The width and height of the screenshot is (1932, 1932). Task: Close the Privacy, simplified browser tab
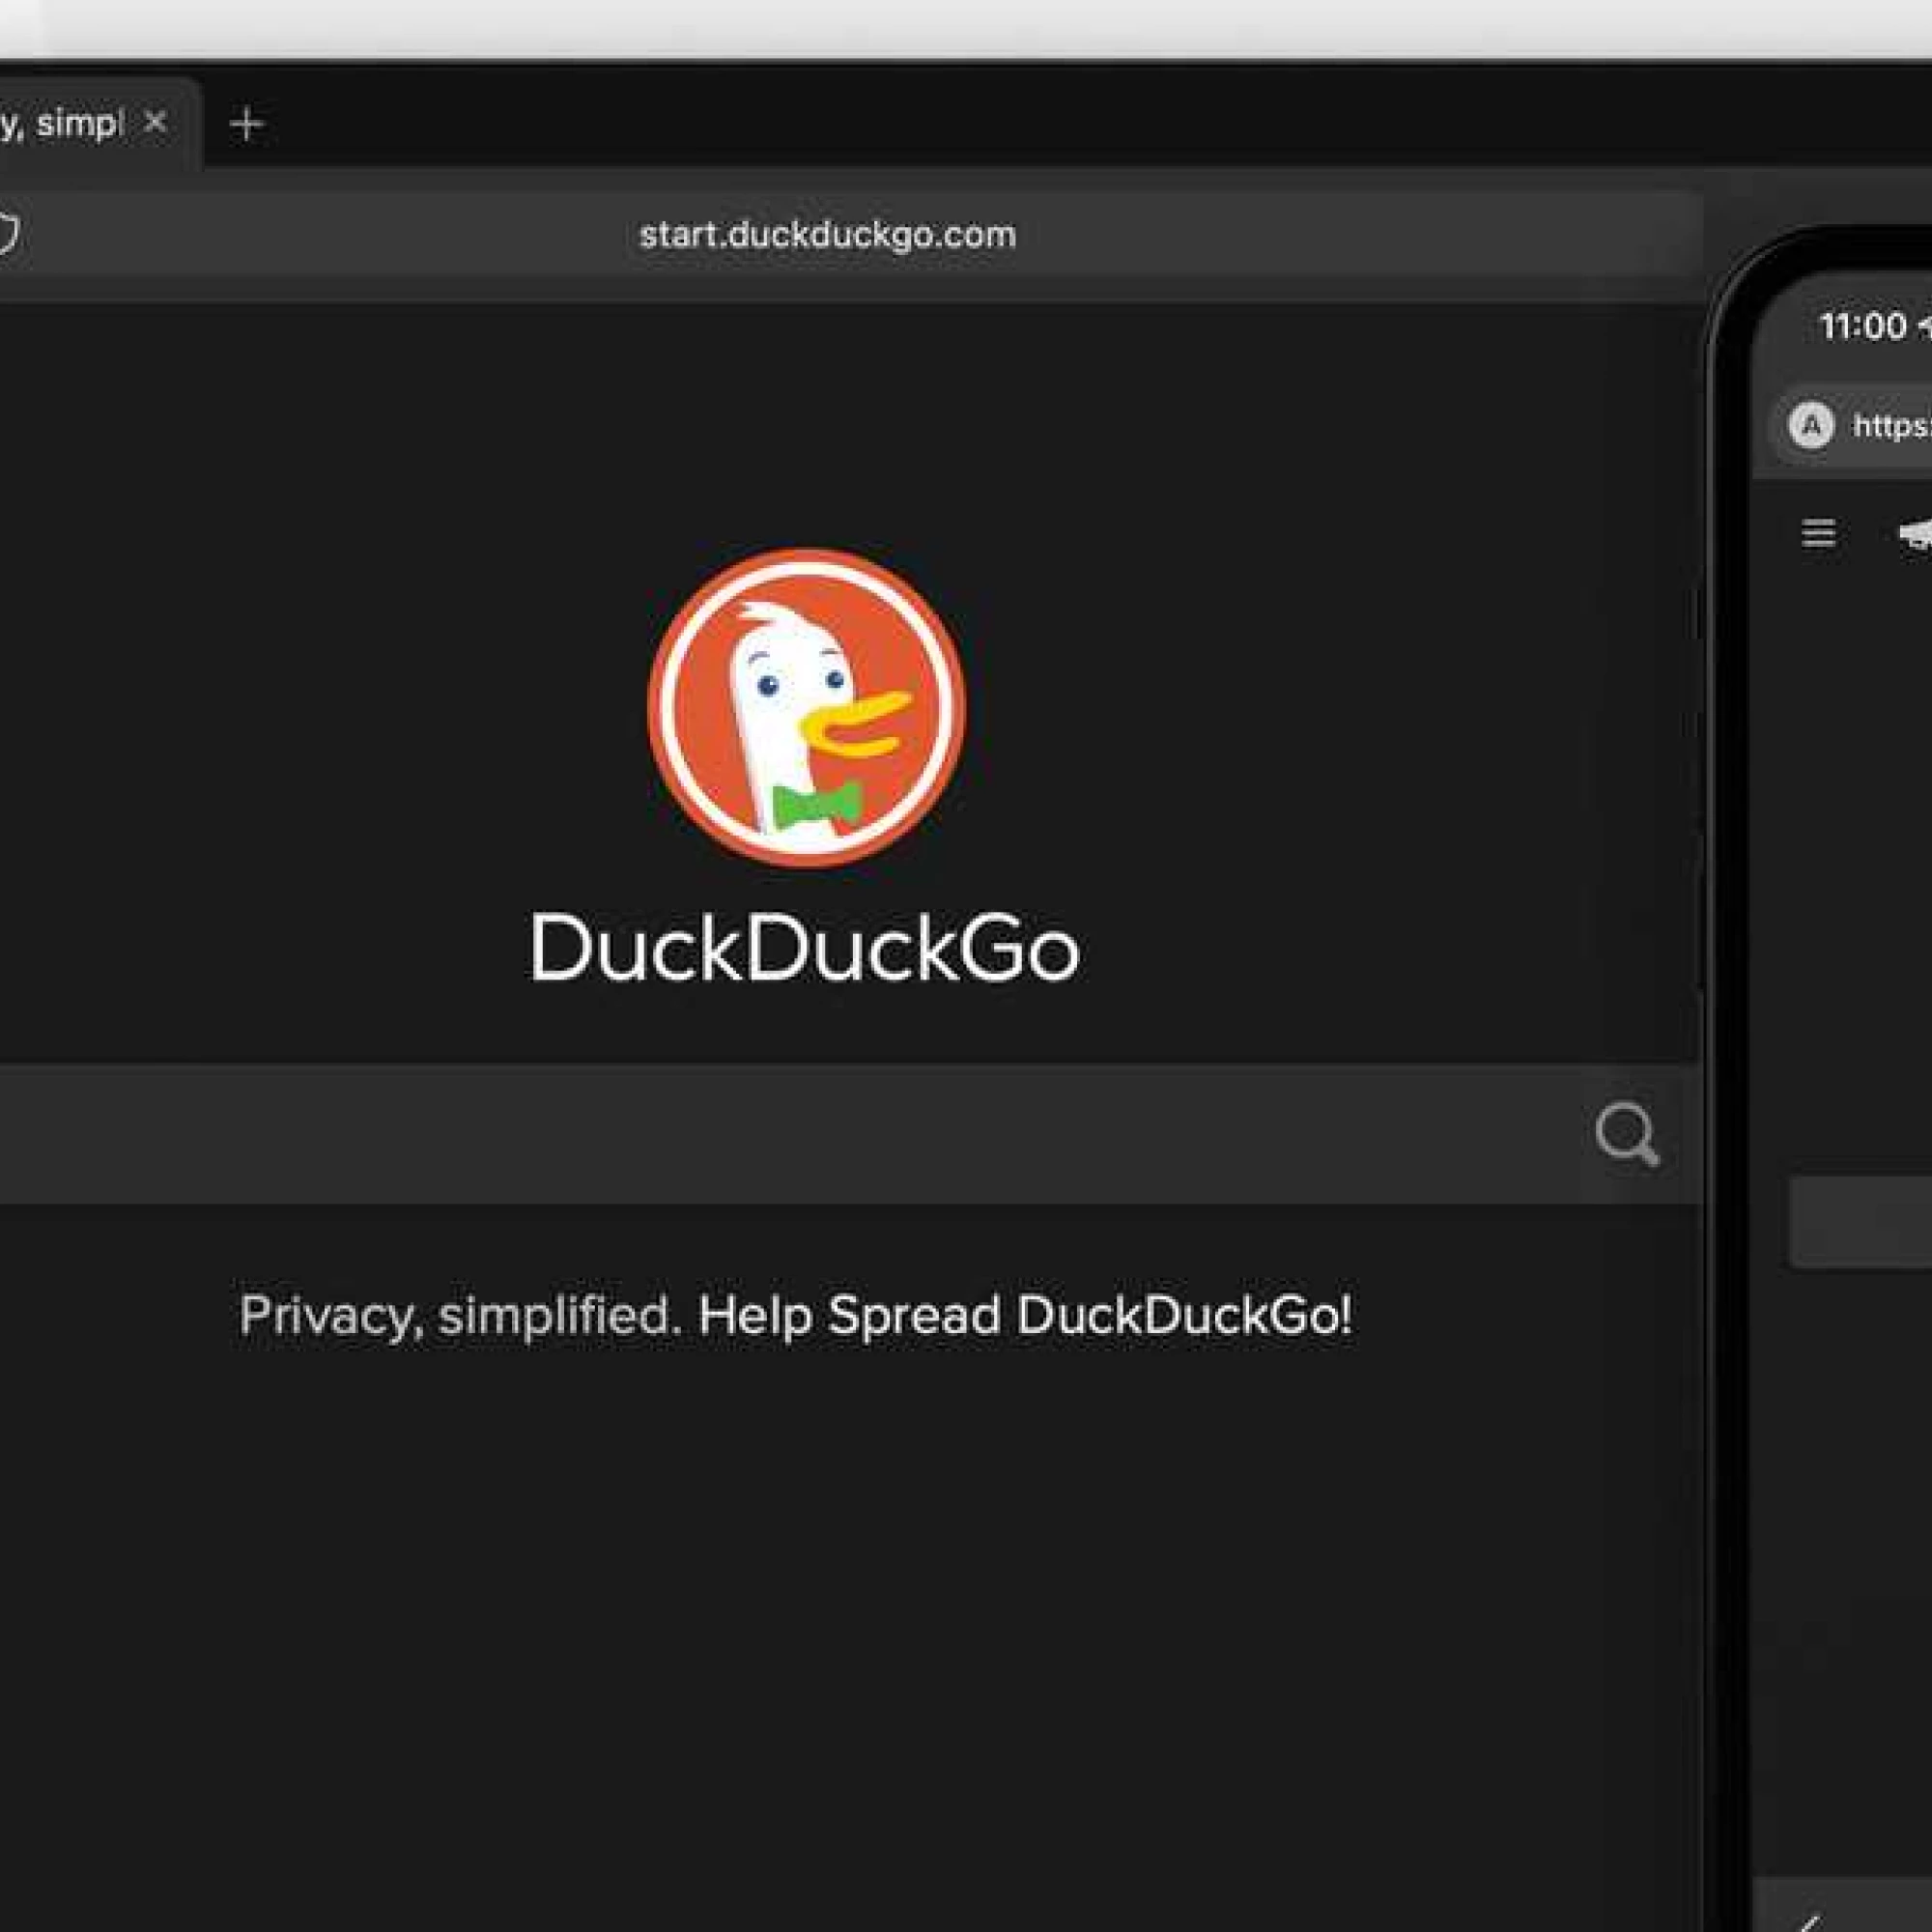[155, 123]
